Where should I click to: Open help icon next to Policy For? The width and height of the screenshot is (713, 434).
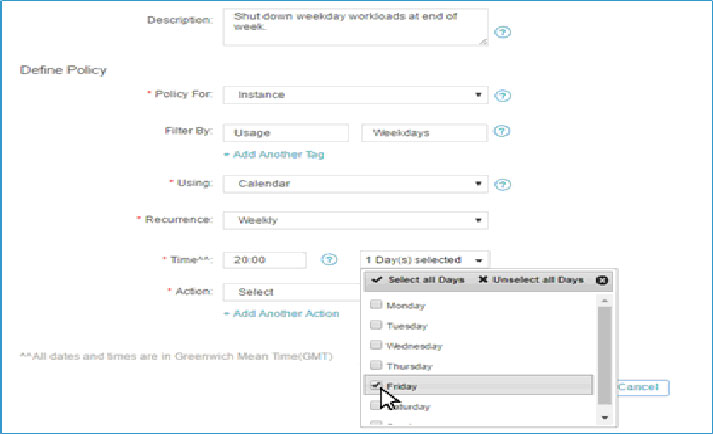(502, 96)
